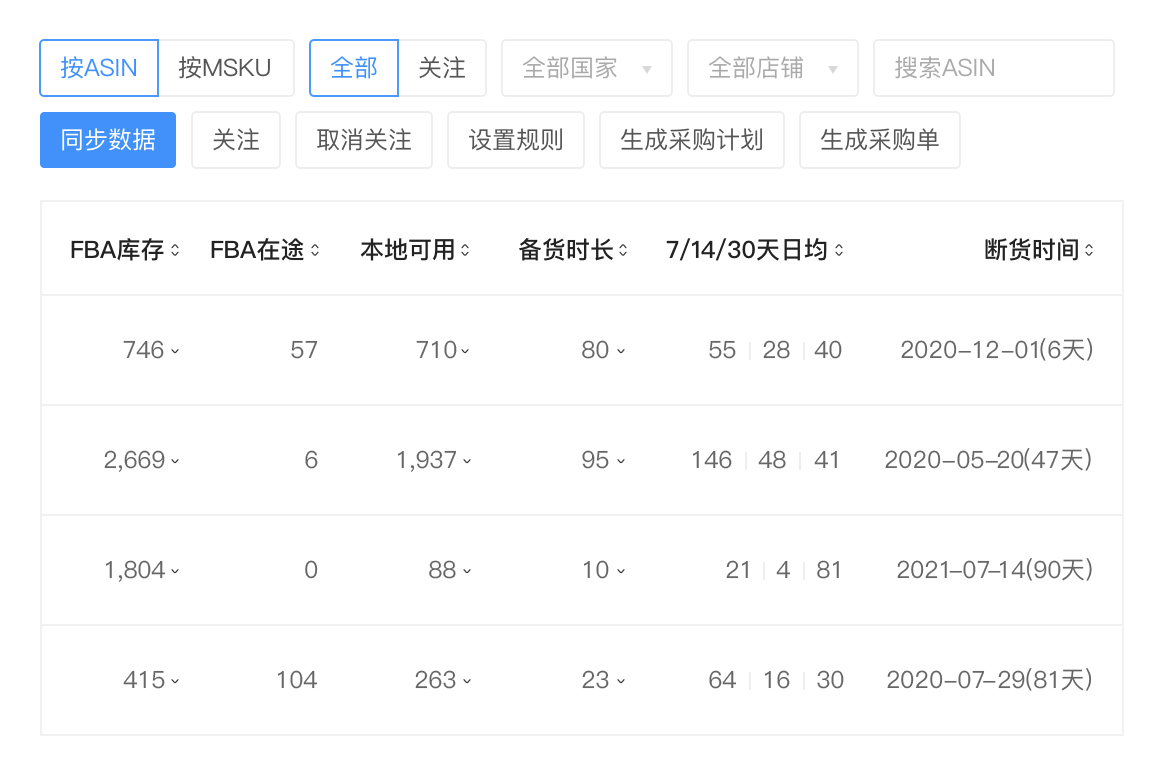Sort by FBA库存 column icon
The image size is (1160, 776).
[176, 250]
